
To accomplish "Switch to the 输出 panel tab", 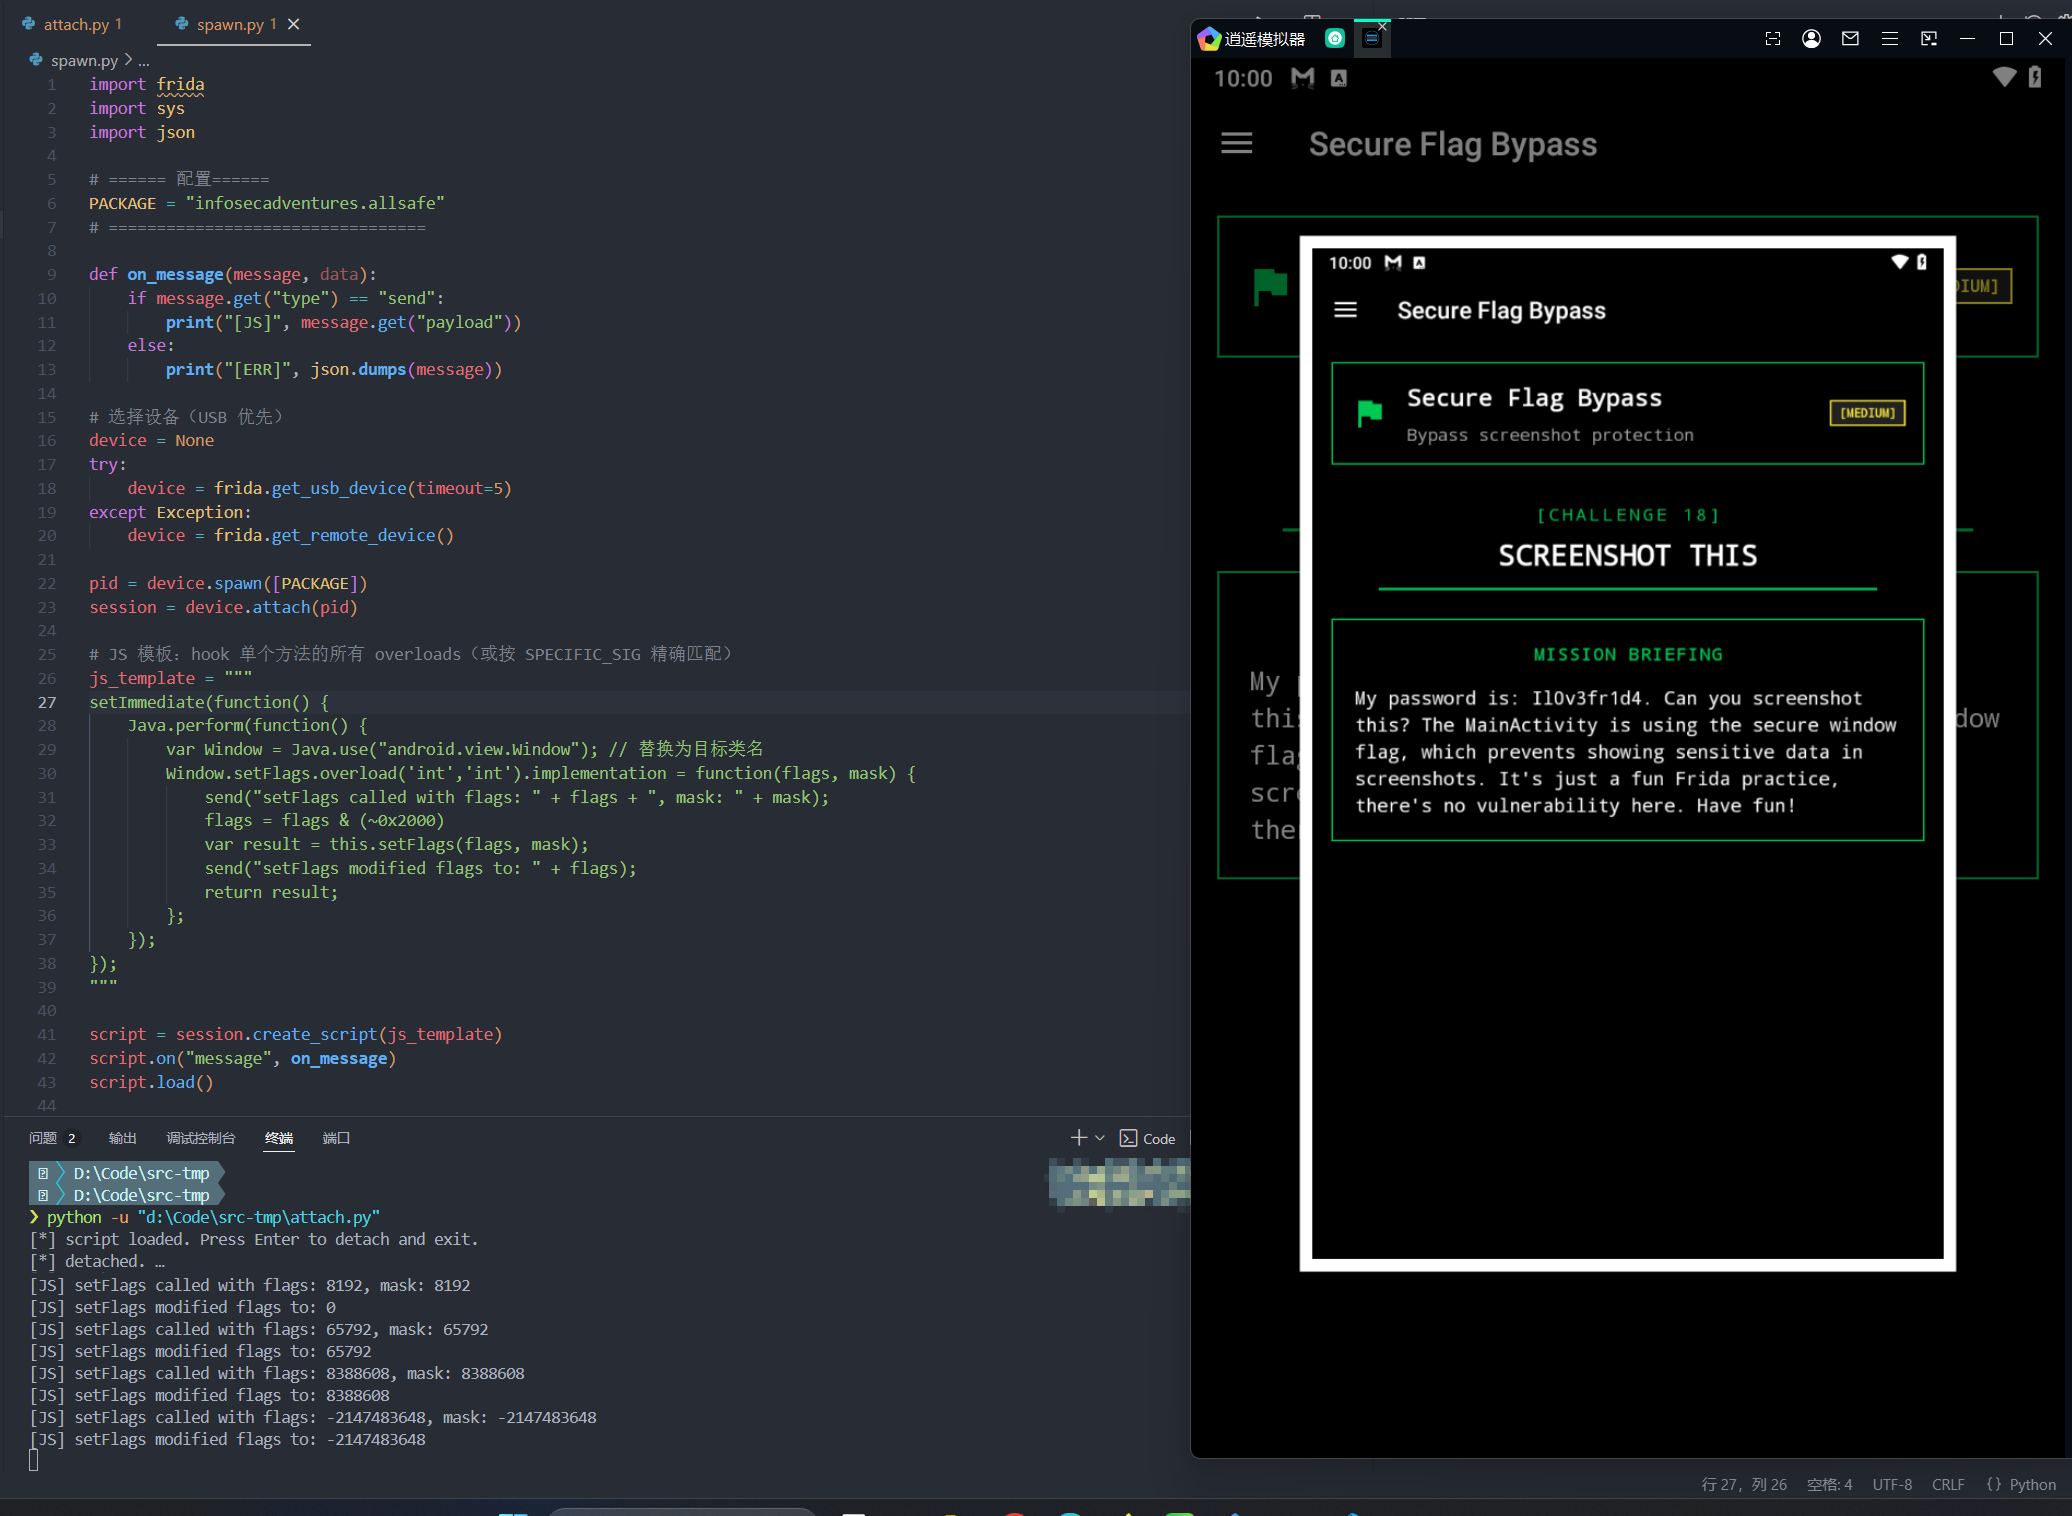I will pyautogui.click(x=122, y=1138).
